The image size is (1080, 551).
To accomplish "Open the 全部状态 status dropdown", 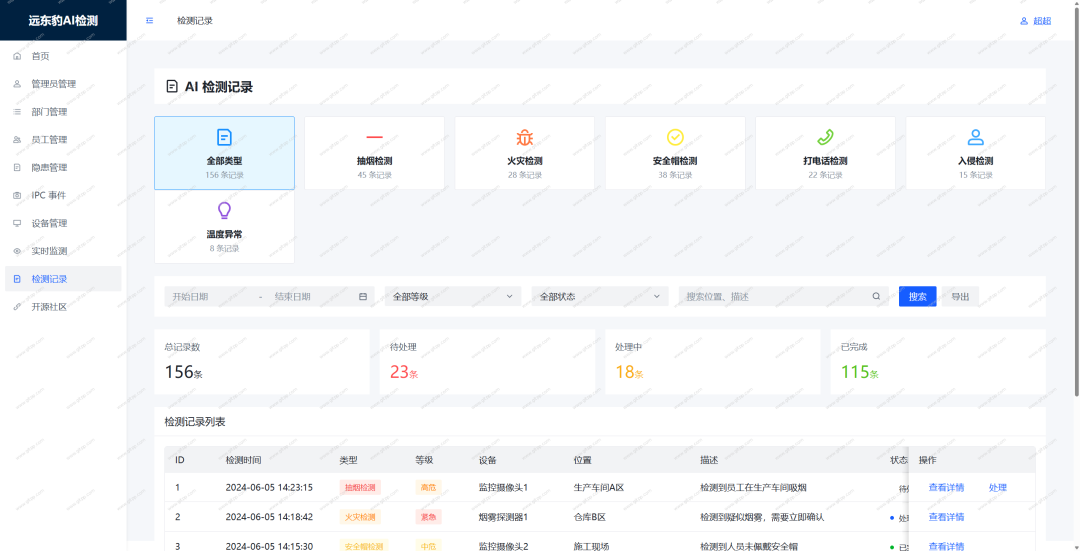I will point(600,297).
